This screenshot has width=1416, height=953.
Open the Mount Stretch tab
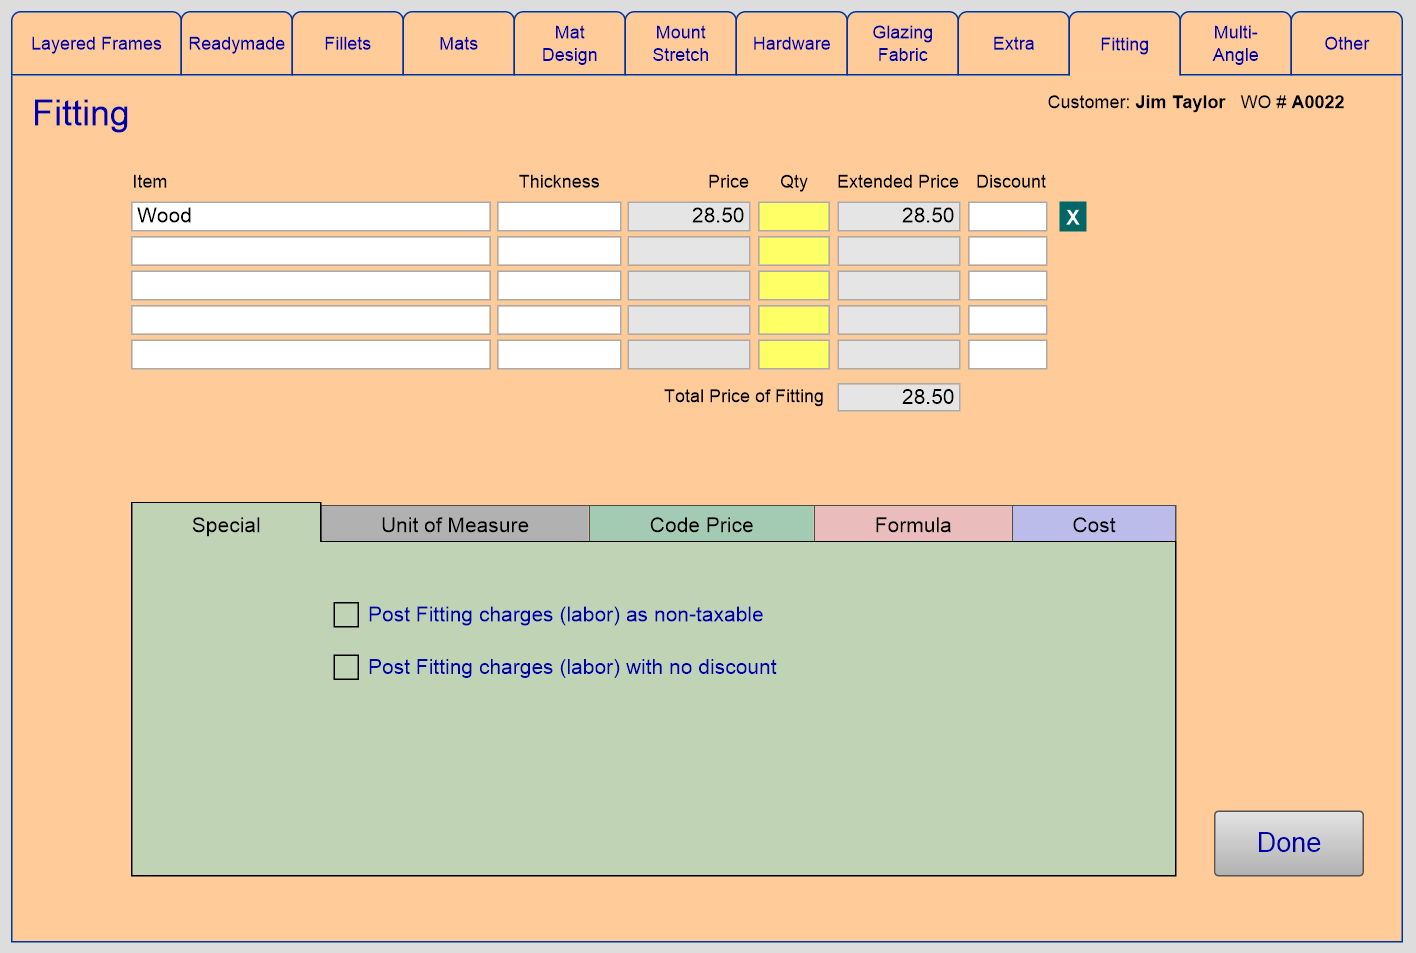(x=680, y=44)
